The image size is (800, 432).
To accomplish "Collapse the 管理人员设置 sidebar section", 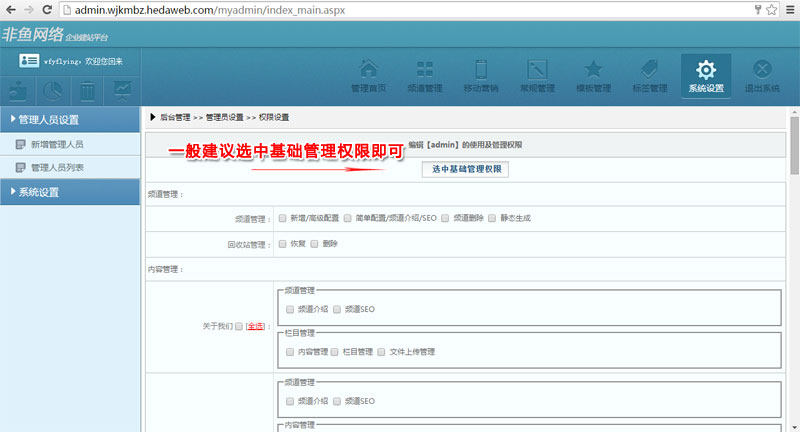I will click(70, 120).
